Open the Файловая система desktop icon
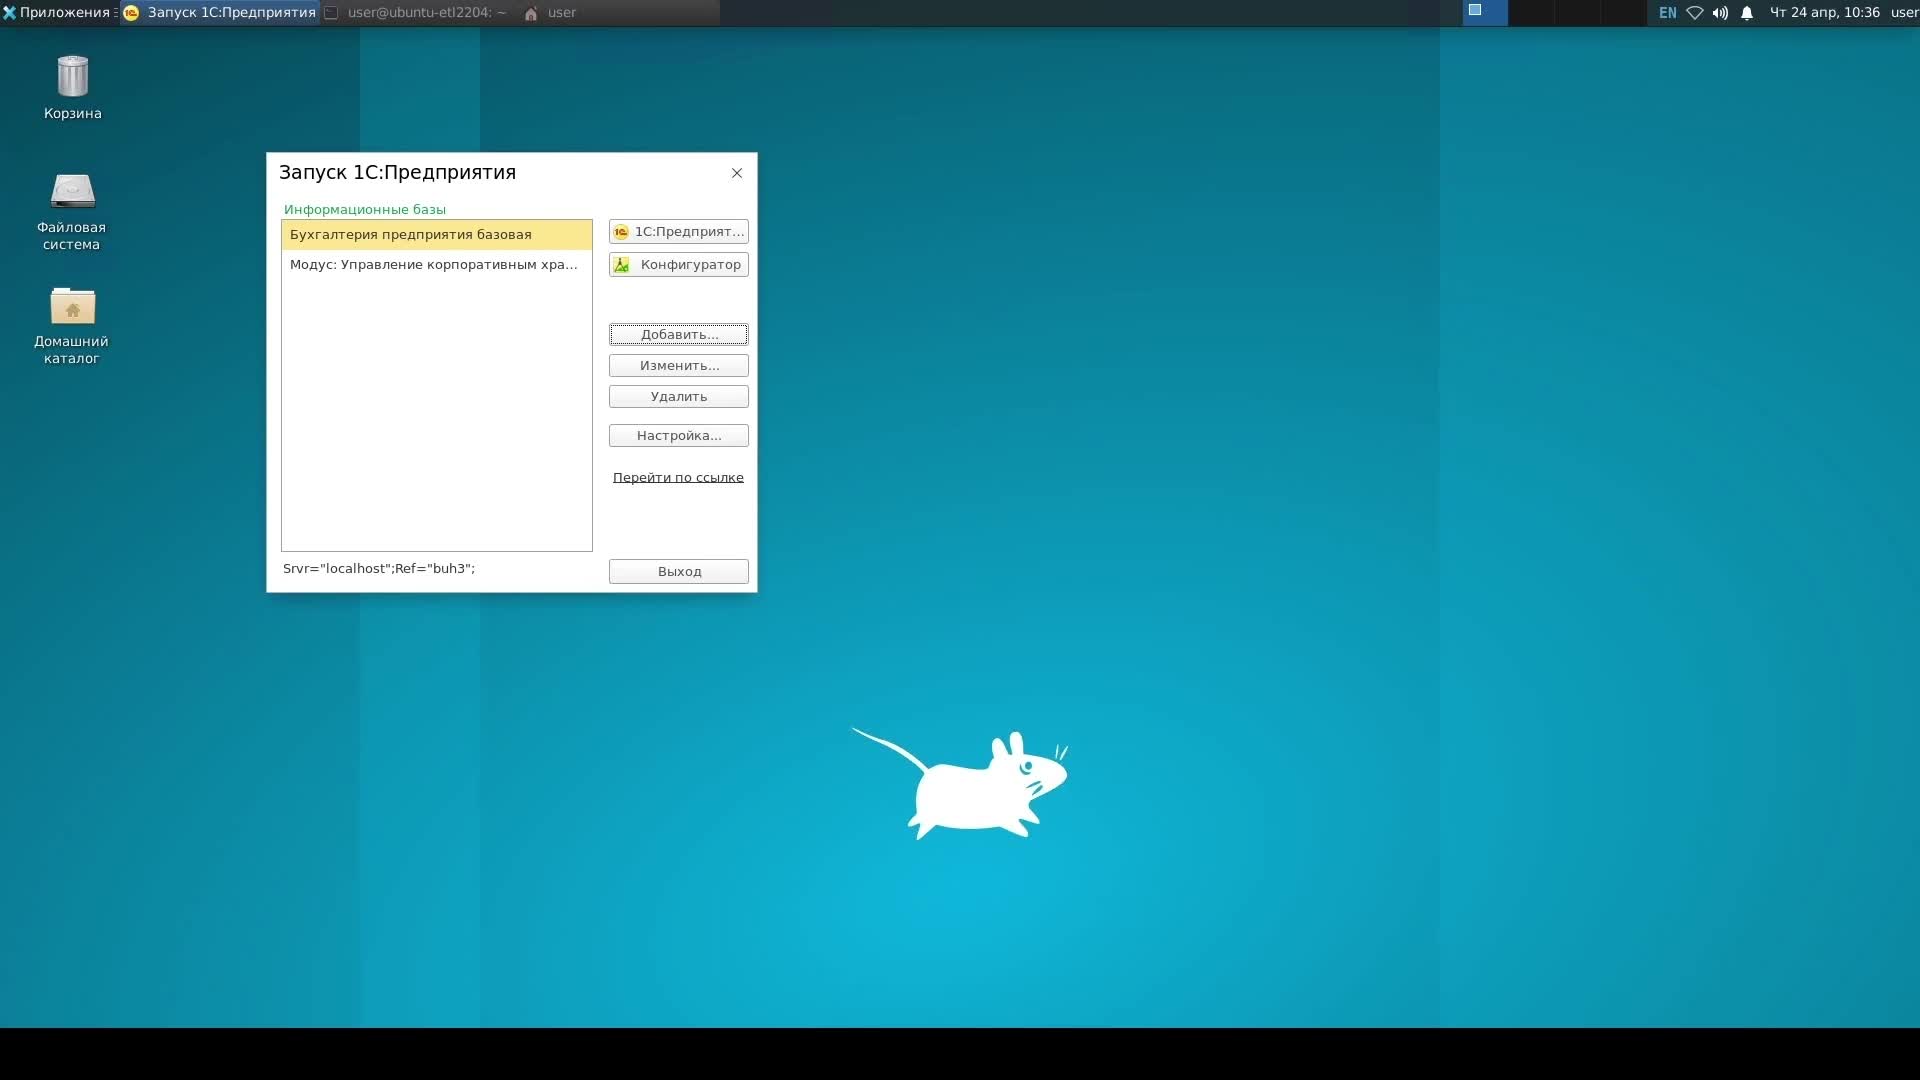Image resolution: width=1920 pixels, height=1080 pixels. pos(72,191)
